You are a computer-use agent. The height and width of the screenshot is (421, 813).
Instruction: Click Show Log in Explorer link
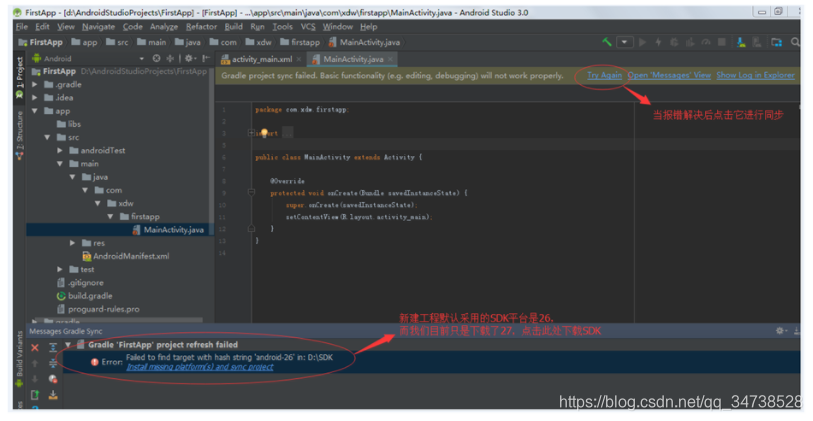(755, 75)
